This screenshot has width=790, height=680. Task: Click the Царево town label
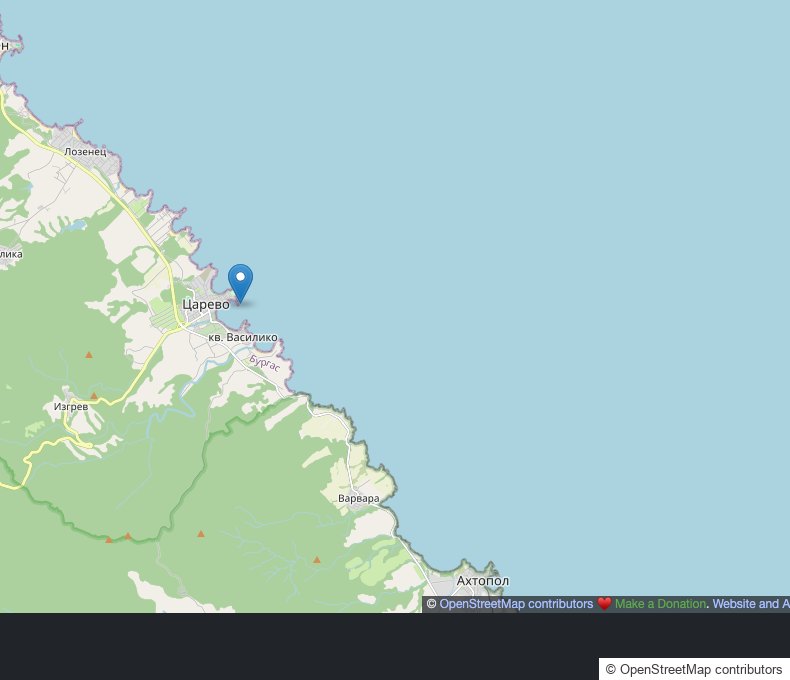pyautogui.click(x=206, y=304)
